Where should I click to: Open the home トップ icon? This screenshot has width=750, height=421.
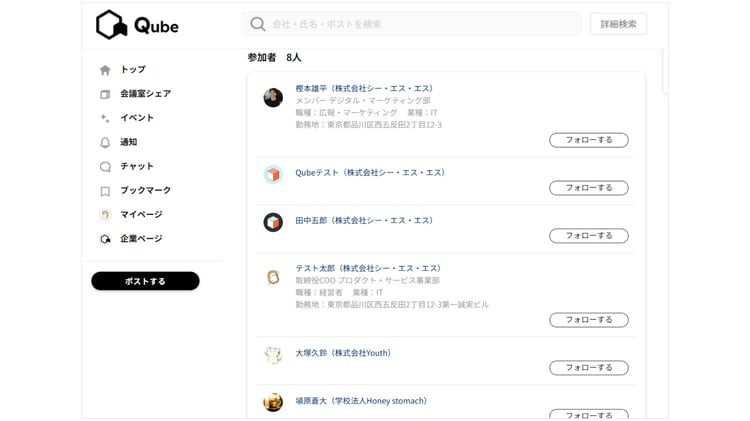point(105,70)
